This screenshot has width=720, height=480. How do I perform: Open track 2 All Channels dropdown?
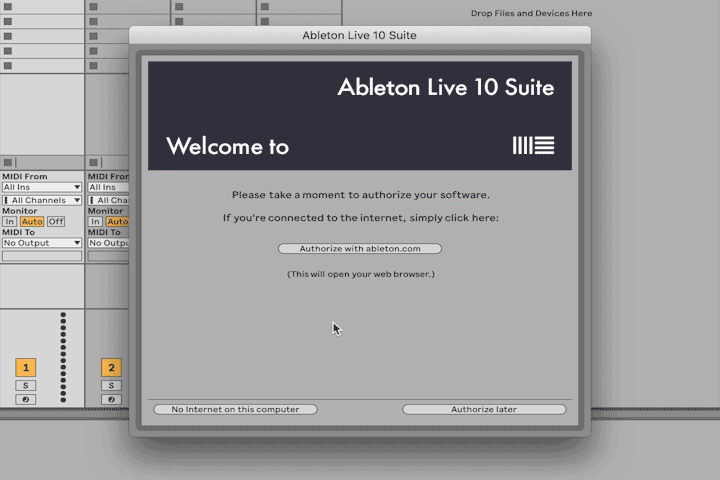108,200
